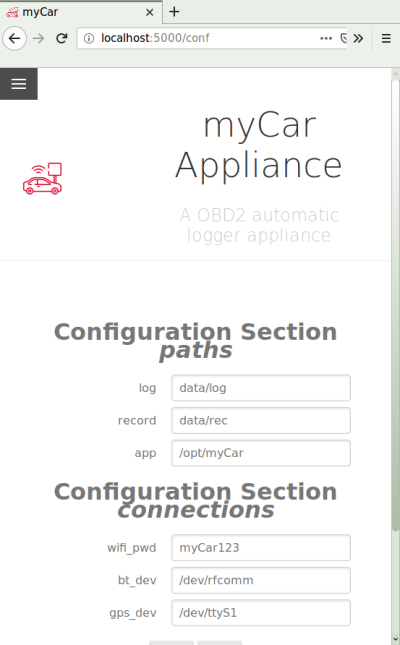Open the page actions three-dot menu

[x=326, y=38]
